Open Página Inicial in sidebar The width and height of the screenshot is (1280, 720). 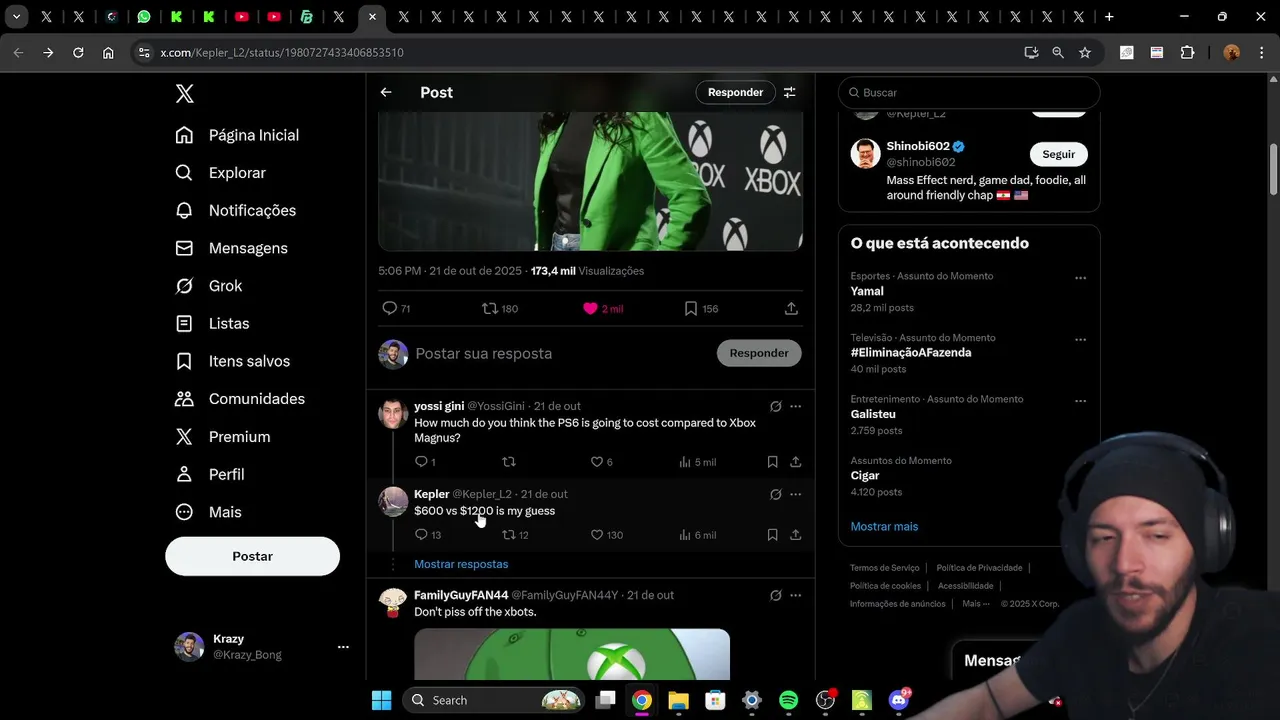pyautogui.click(x=237, y=135)
